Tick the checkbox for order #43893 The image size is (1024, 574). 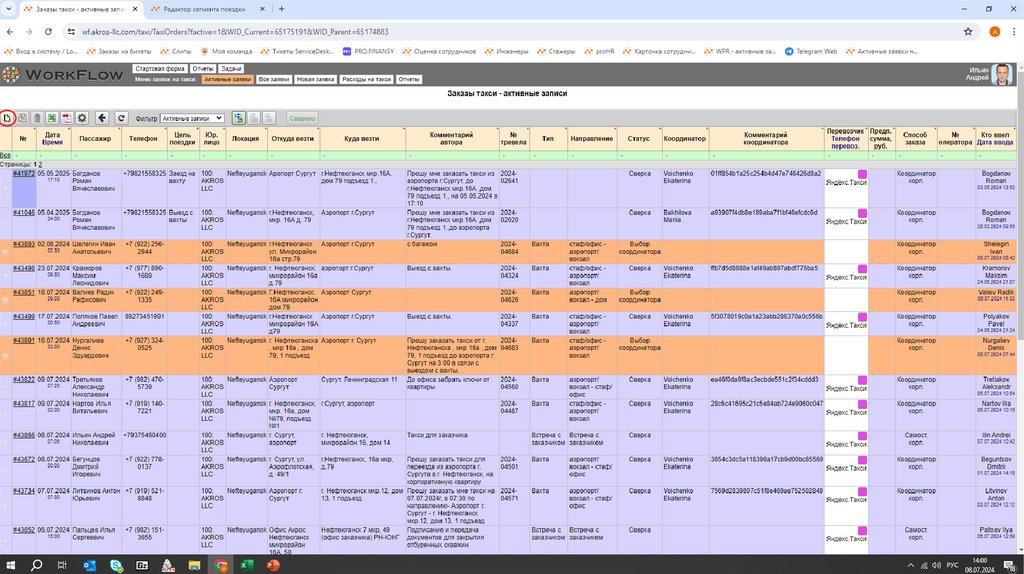coord(5,253)
